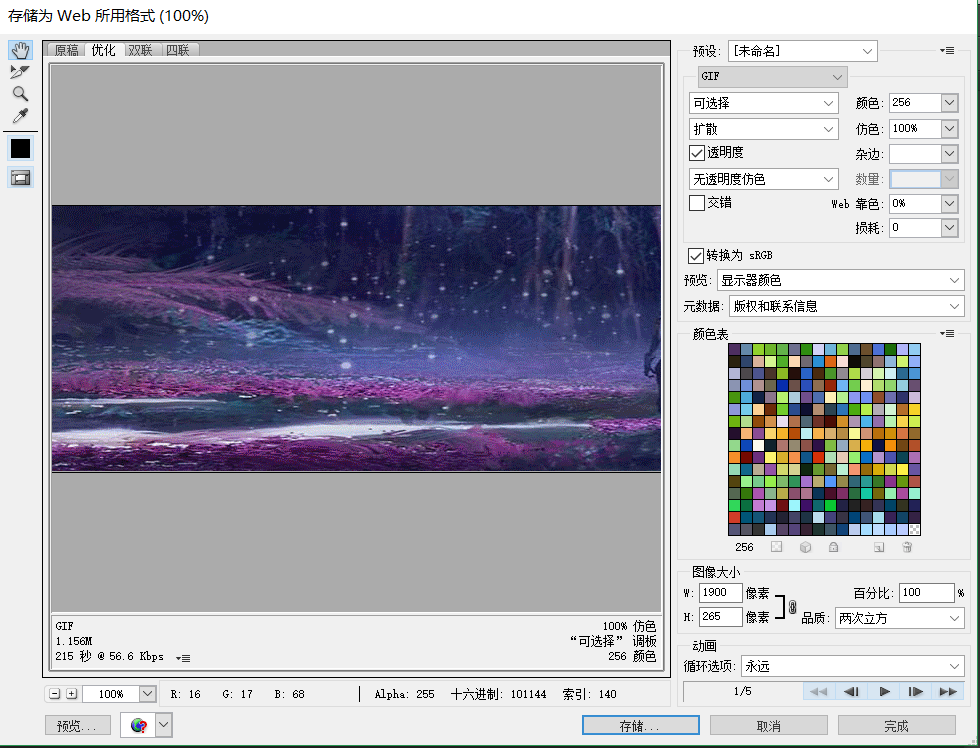980x748 pixels.
Task: Open the 循环选项 永远 dropdown
Action: point(852,666)
